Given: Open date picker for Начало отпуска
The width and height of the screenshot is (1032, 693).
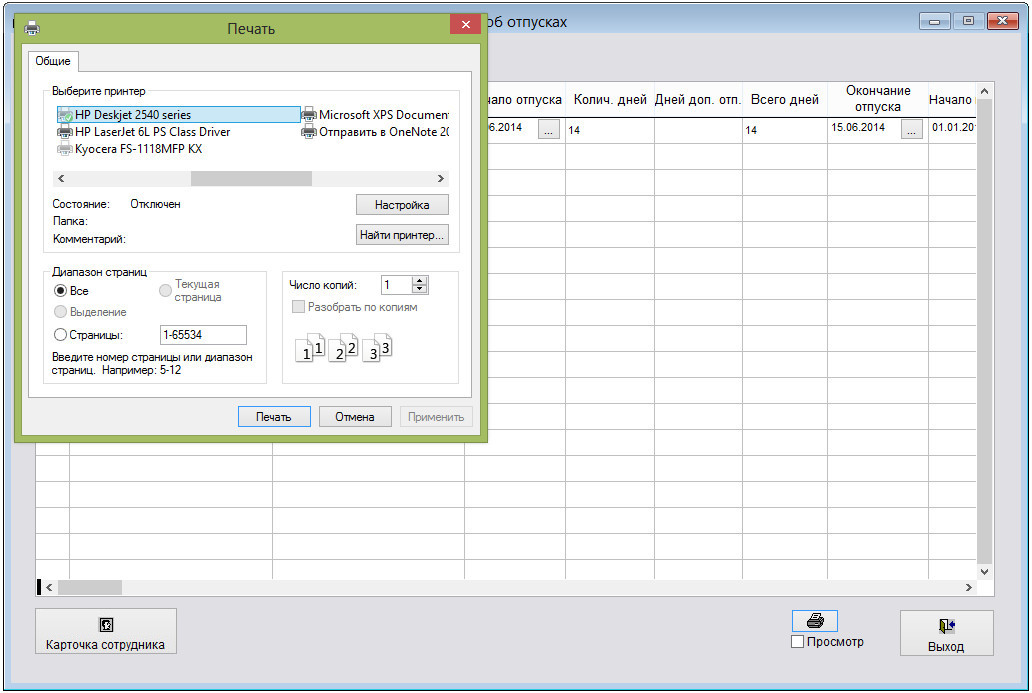Looking at the screenshot, I should [549, 129].
